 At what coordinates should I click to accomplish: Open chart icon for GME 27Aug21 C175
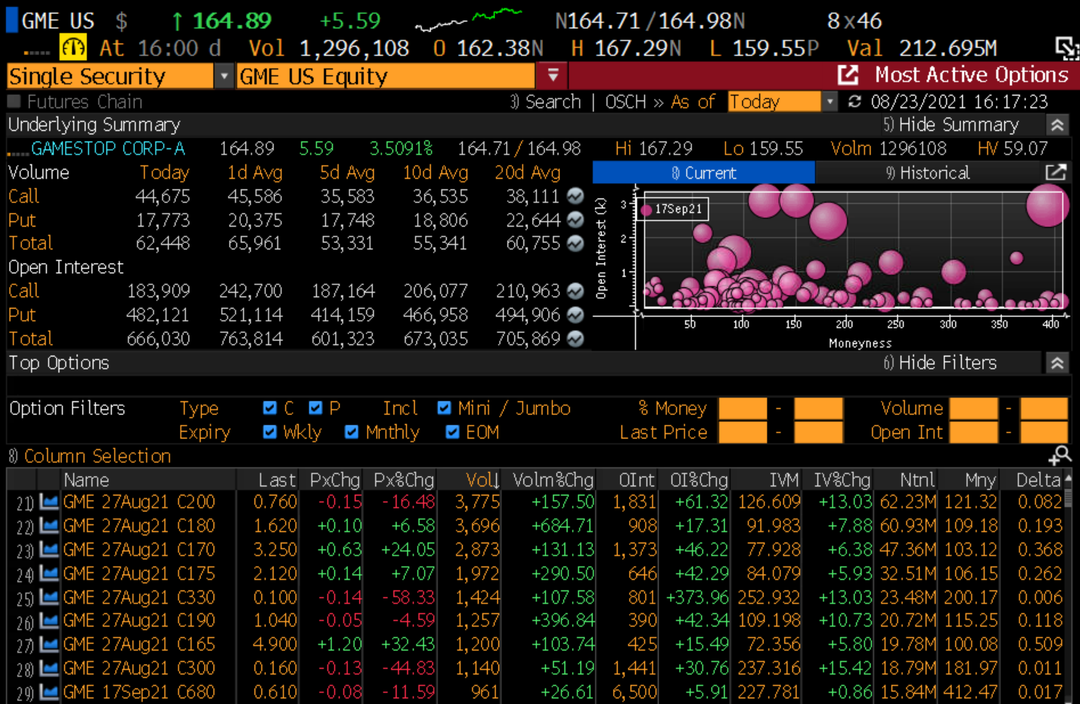pos(48,573)
